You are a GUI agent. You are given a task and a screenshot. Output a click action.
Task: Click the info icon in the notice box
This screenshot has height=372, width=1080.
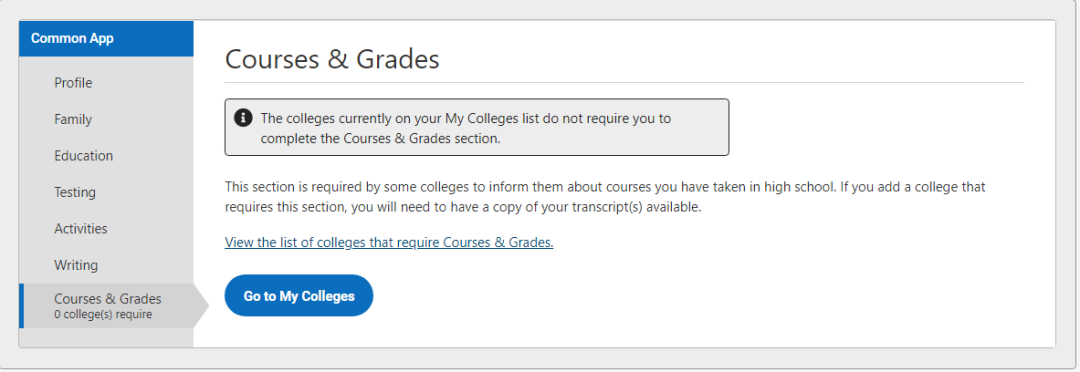[x=243, y=118]
